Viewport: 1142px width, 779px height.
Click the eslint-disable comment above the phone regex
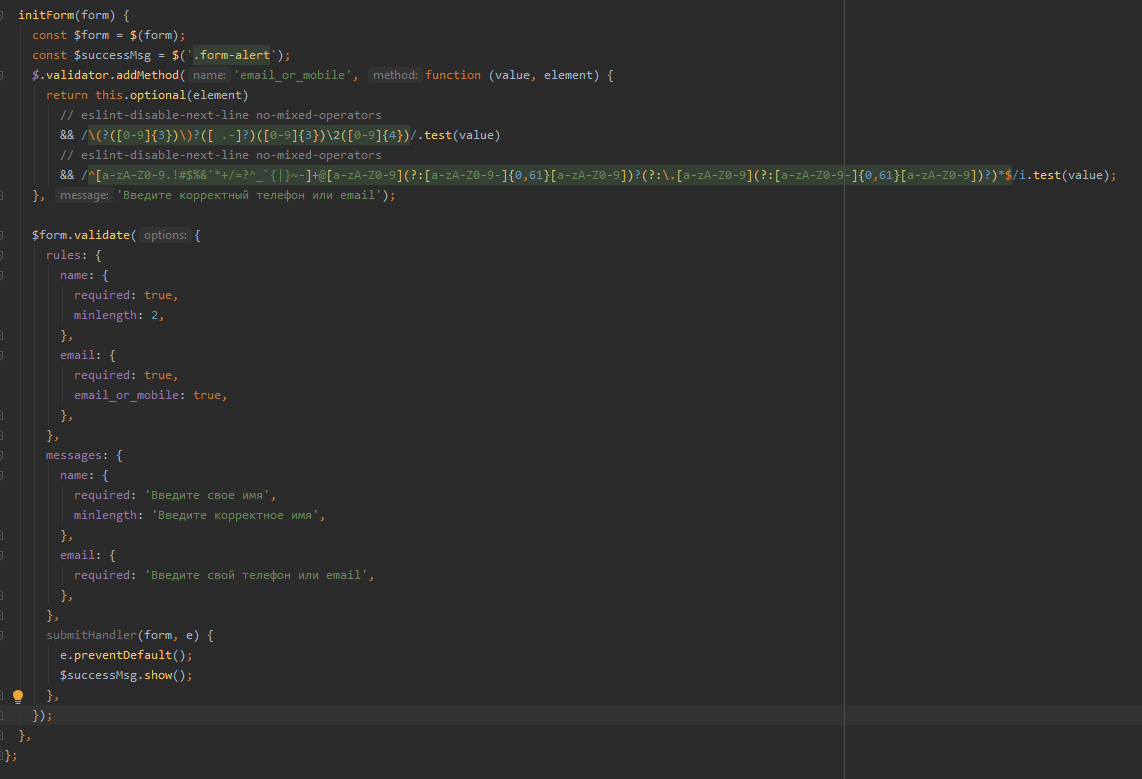pyautogui.click(x=221, y=115)
